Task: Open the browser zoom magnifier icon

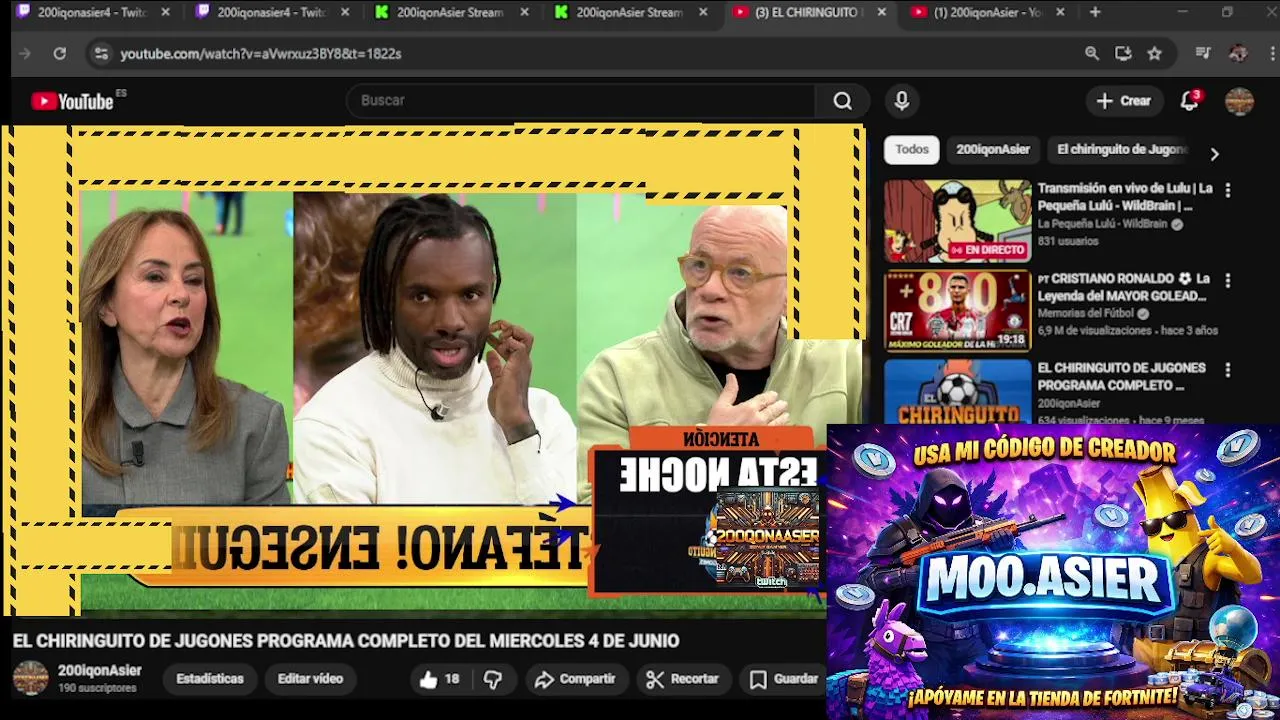Action: coord(1092,54)
